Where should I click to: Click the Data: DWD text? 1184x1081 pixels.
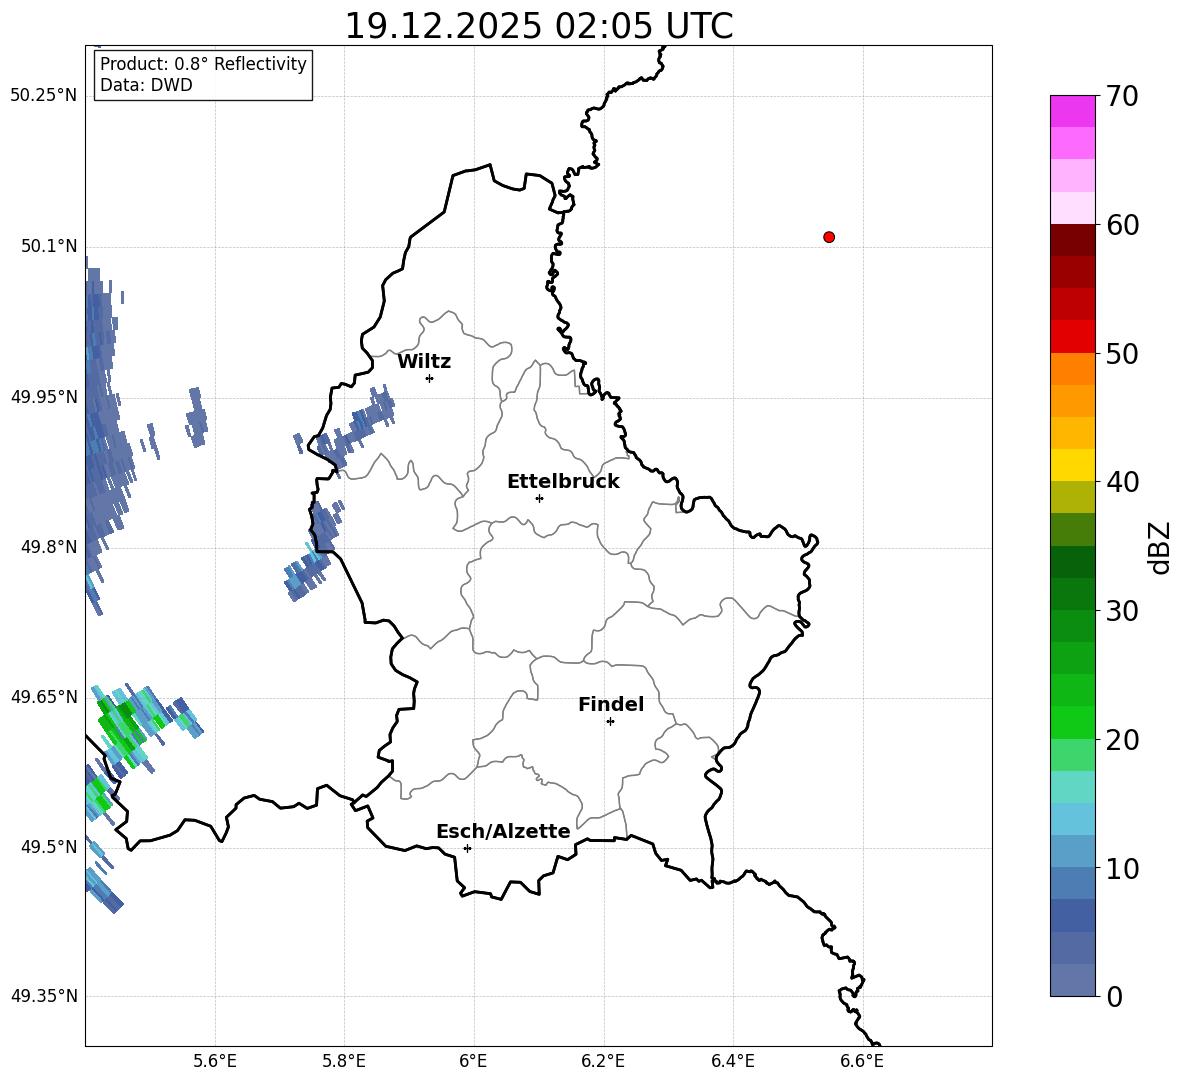[146, 85]
